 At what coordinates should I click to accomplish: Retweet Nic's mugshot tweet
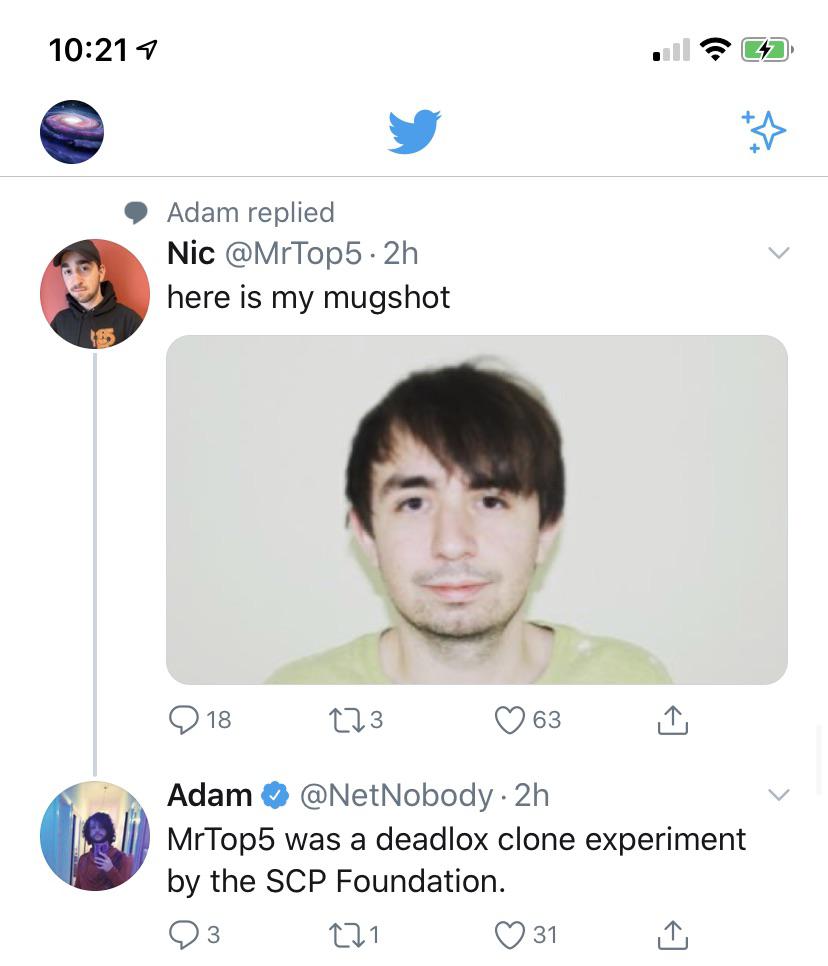pyautogui.click(x=343, y=720)
